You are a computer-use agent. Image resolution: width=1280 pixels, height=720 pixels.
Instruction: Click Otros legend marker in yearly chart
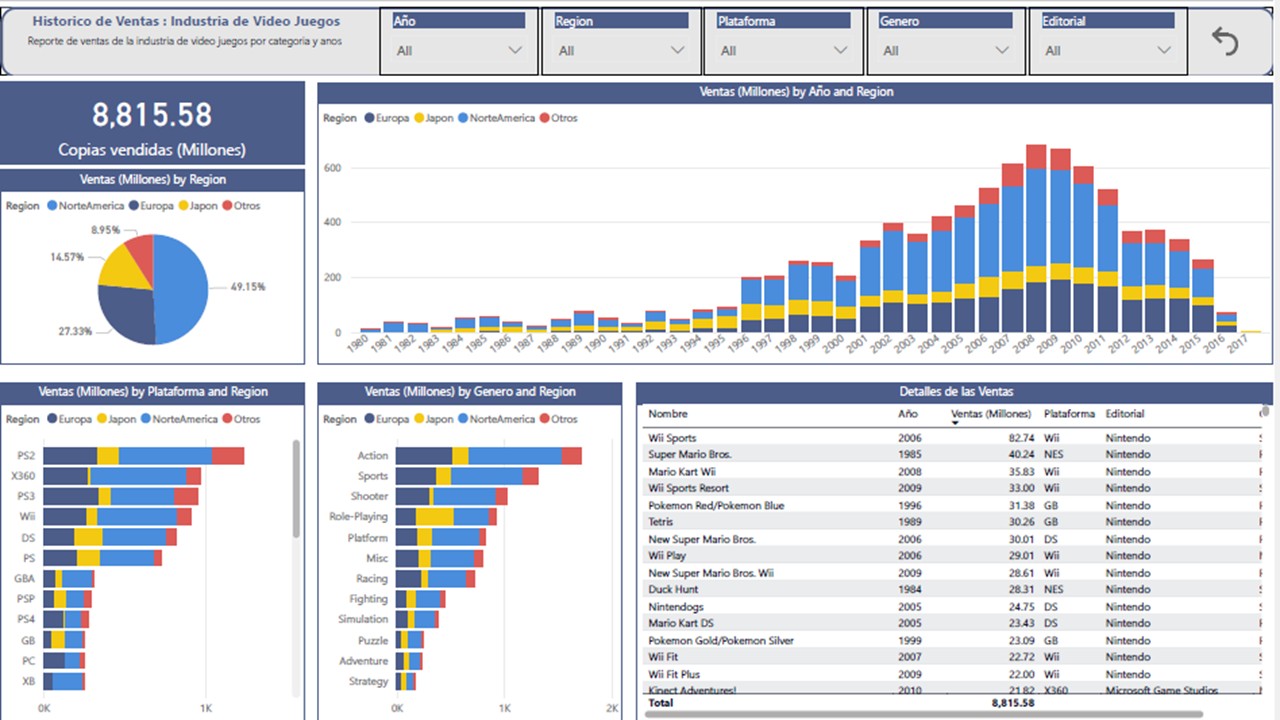(x=544, y=118)
